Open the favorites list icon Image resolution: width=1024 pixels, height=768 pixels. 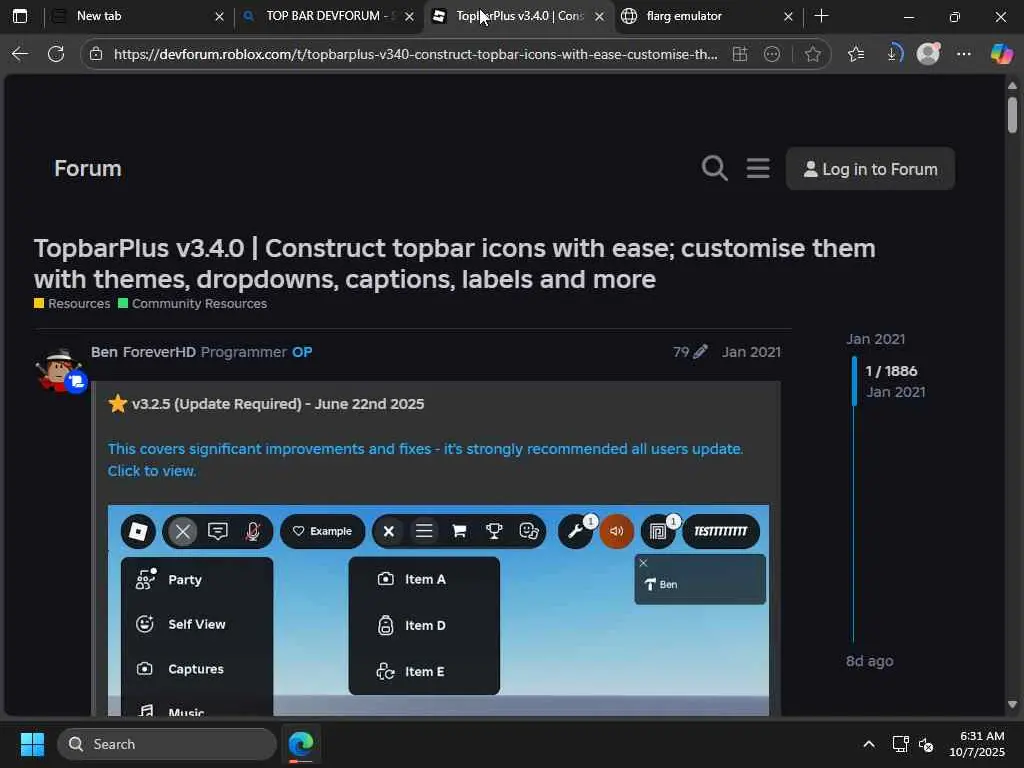tap(856, 54)
